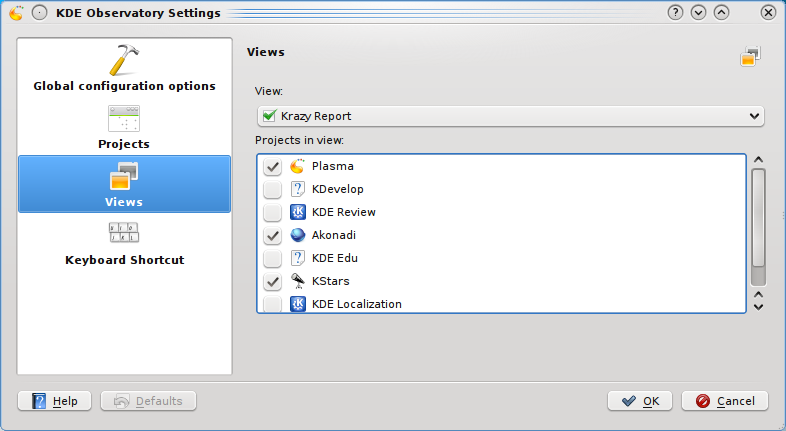Image resolution: width=786 pixels, height=431 pixels.
Task: Click scroll up arrow of projects list
Action: coord(758,160)
